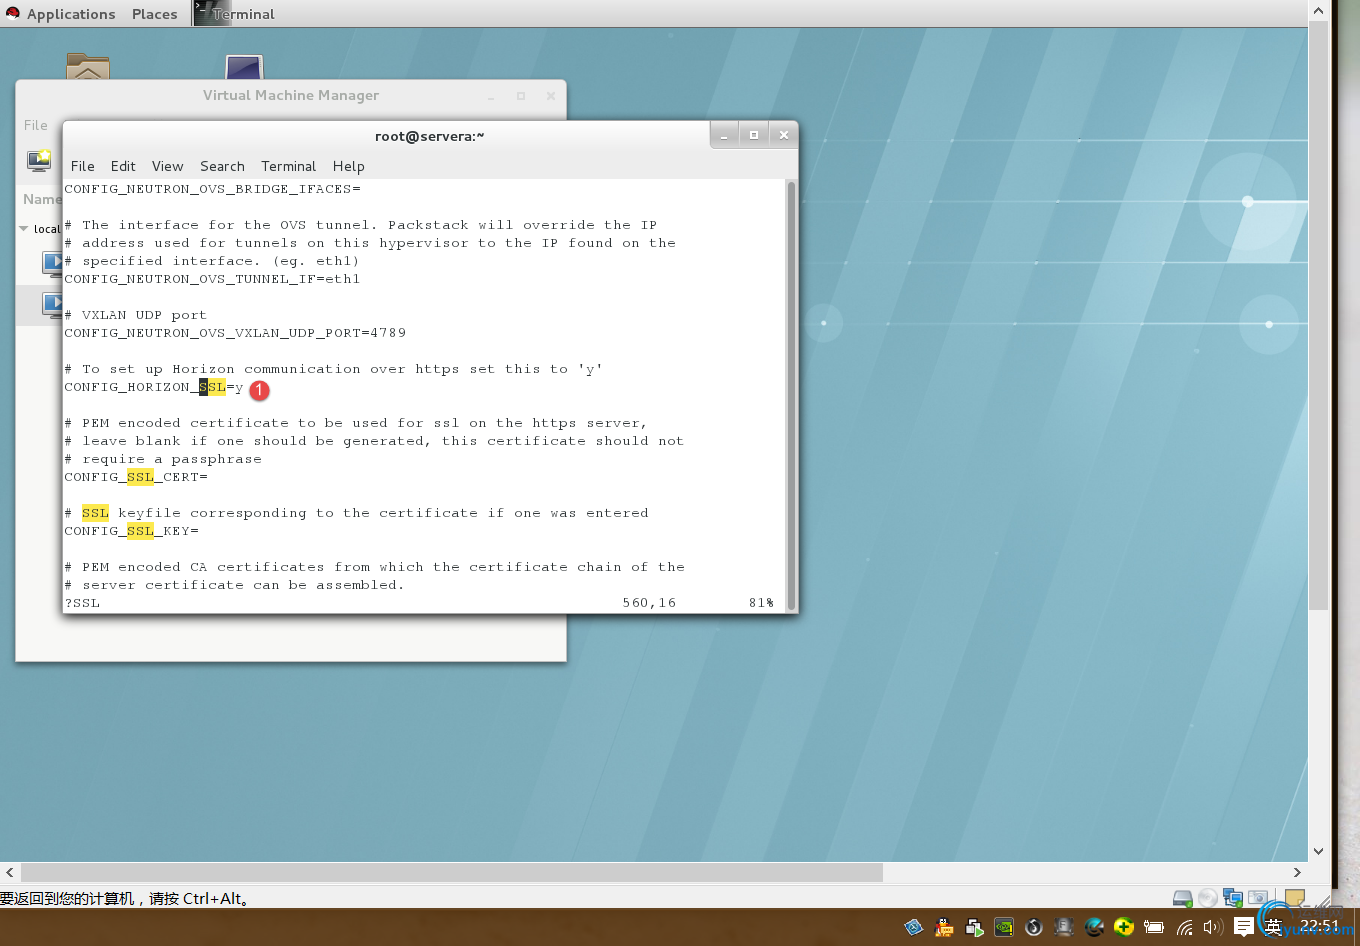Click the new virtual machine icon
The width and height of the screenshot is (1360, 946).
click(39, 160)
